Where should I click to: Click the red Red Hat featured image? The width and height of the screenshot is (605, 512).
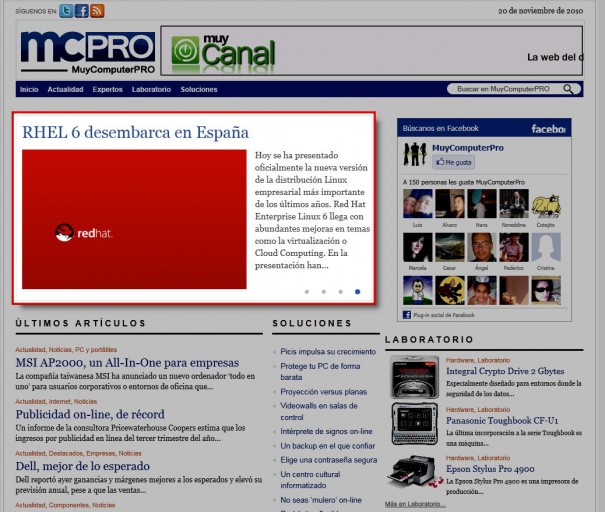(x=134, y=219)
